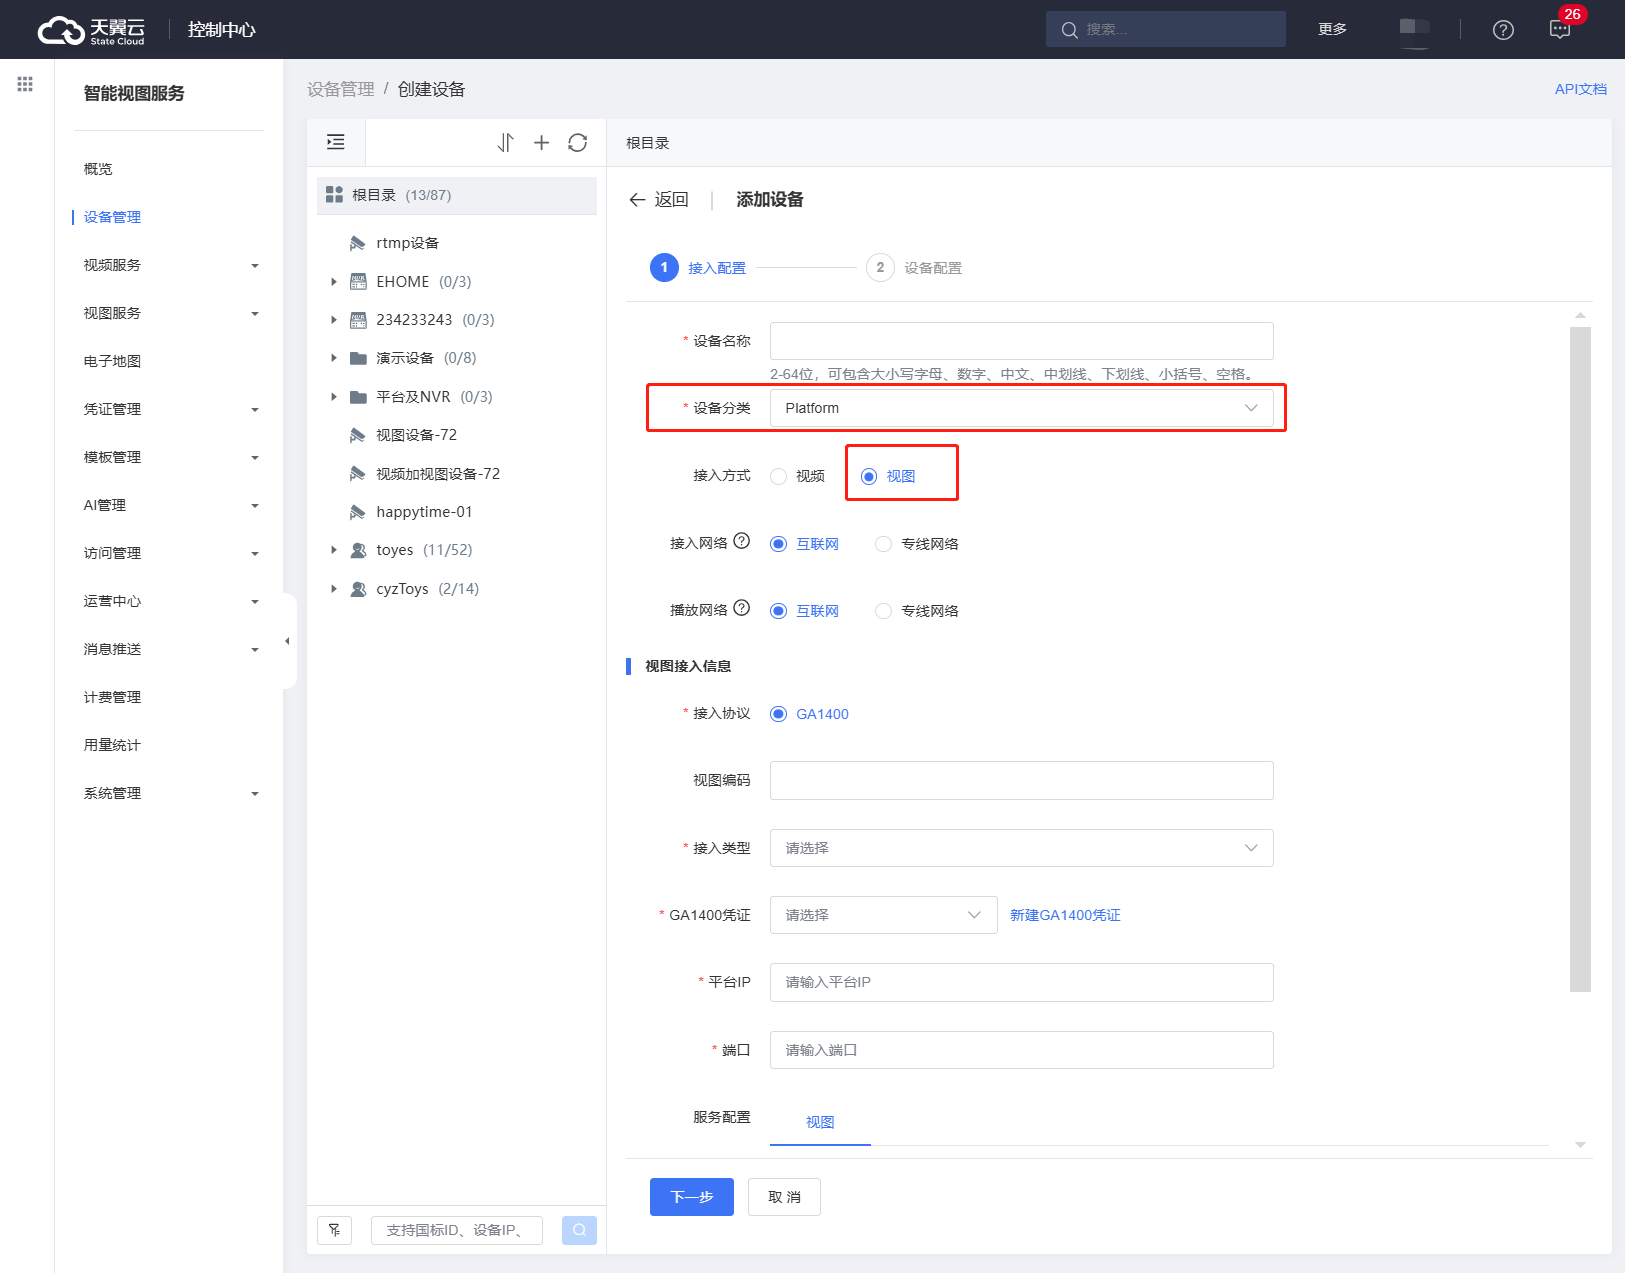Screen dimensions: 1625x1273
Task: Expand the 凭证管理 sidebar menu
Action: [x=169, y=409]
